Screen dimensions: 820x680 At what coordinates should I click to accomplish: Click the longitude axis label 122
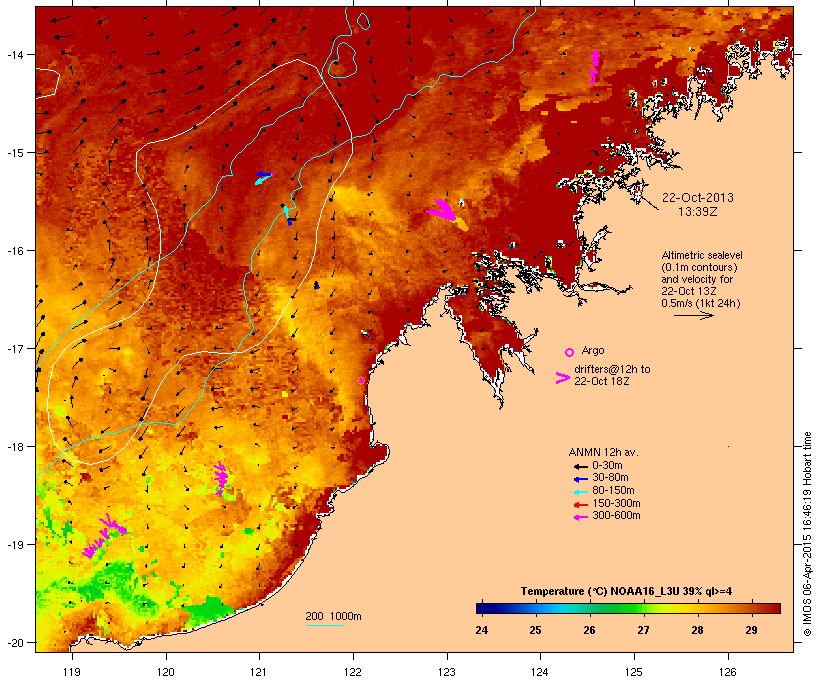[x=353, y=672]
